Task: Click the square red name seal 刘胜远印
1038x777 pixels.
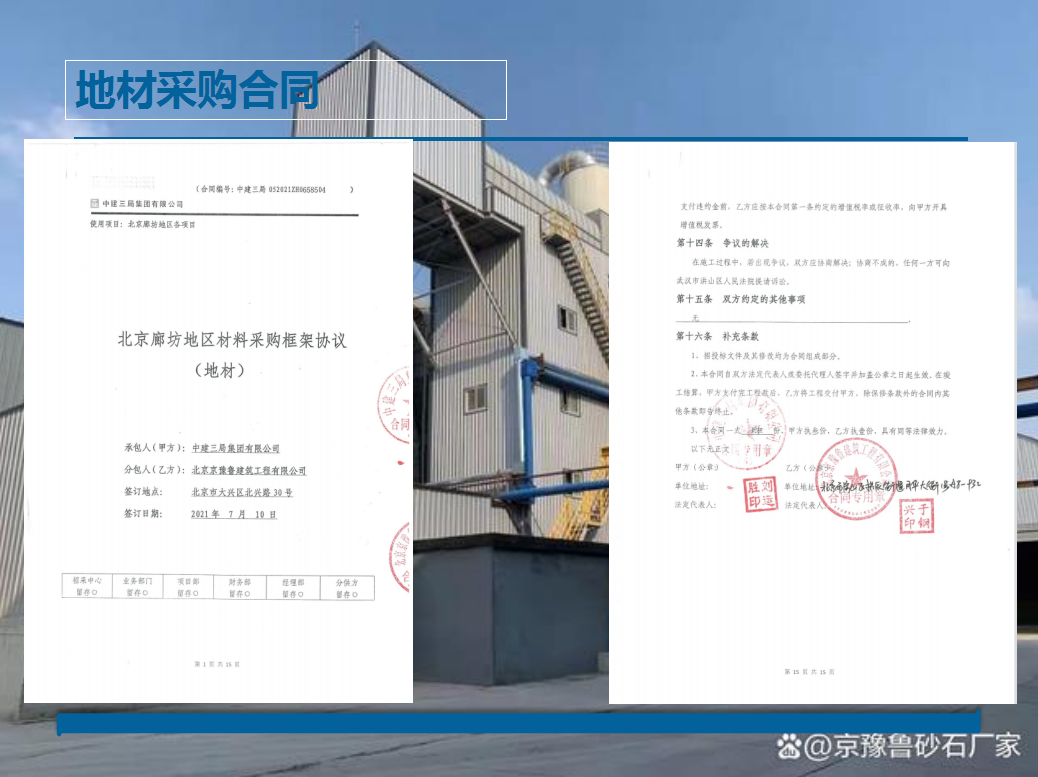Action: (760, 494)
